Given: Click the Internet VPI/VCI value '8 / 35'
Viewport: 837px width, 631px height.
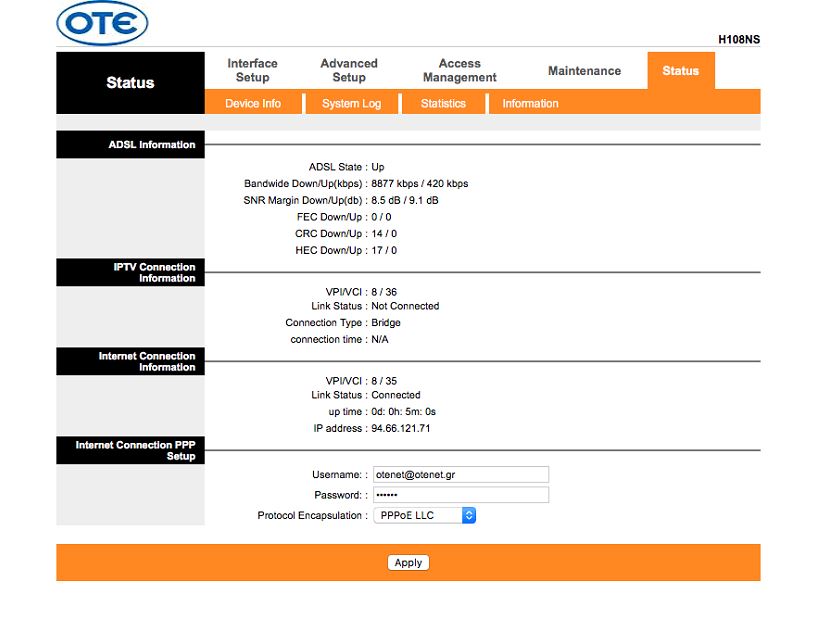Looking at the screenshot, I should coord(384,381).
